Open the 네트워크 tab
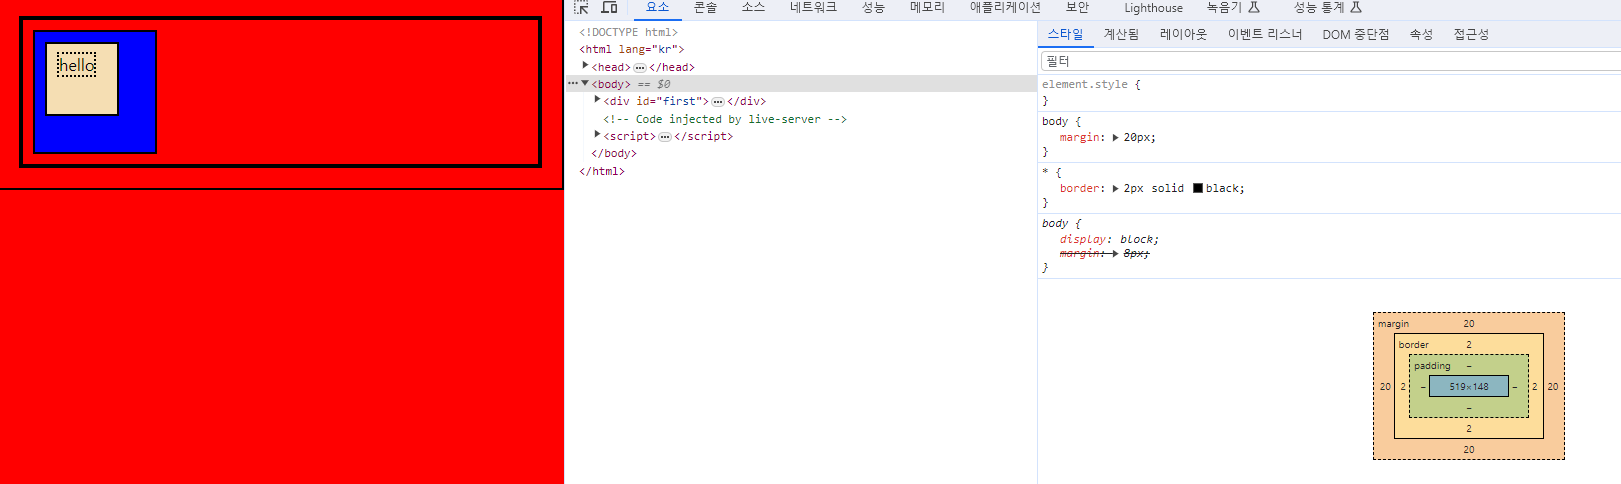This screenshot has height=484, width=1621. [x=813, y=7]
